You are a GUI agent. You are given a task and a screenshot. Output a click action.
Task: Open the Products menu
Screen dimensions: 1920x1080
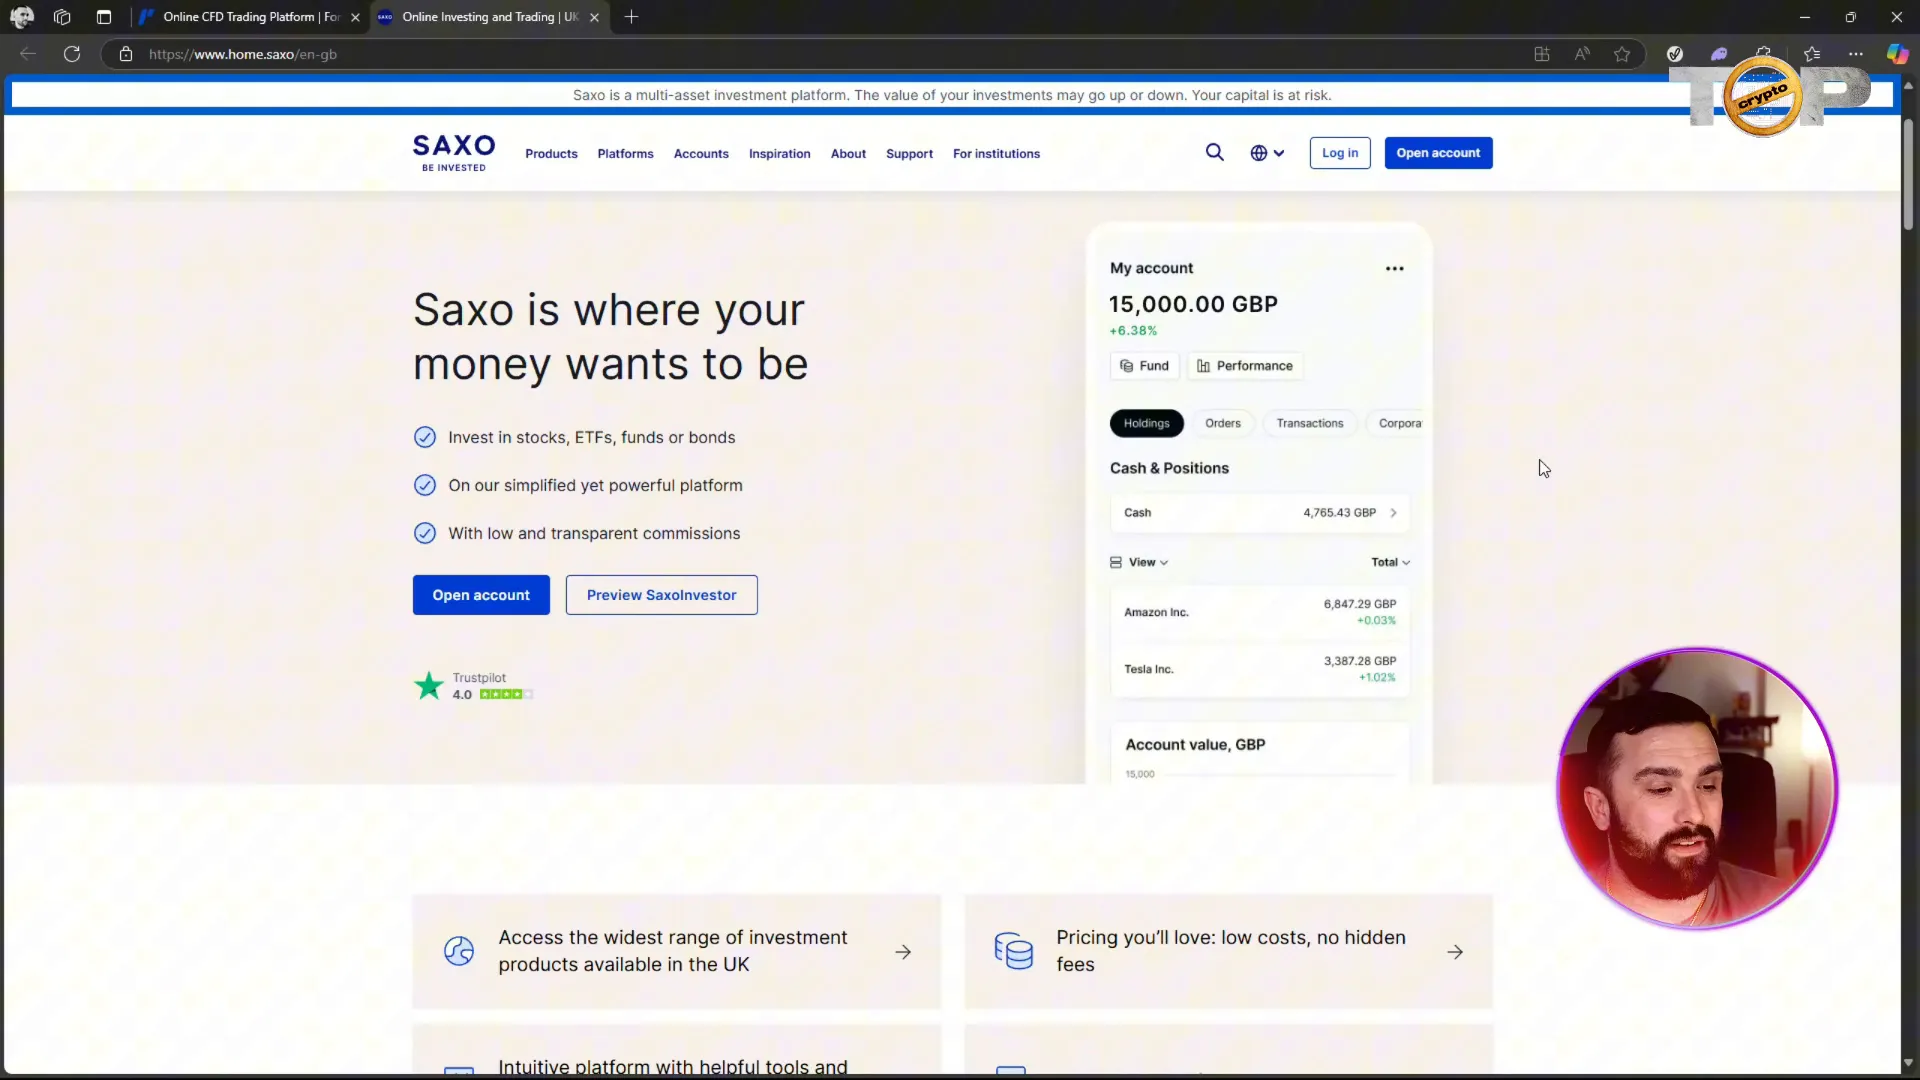tap(551, 154)
